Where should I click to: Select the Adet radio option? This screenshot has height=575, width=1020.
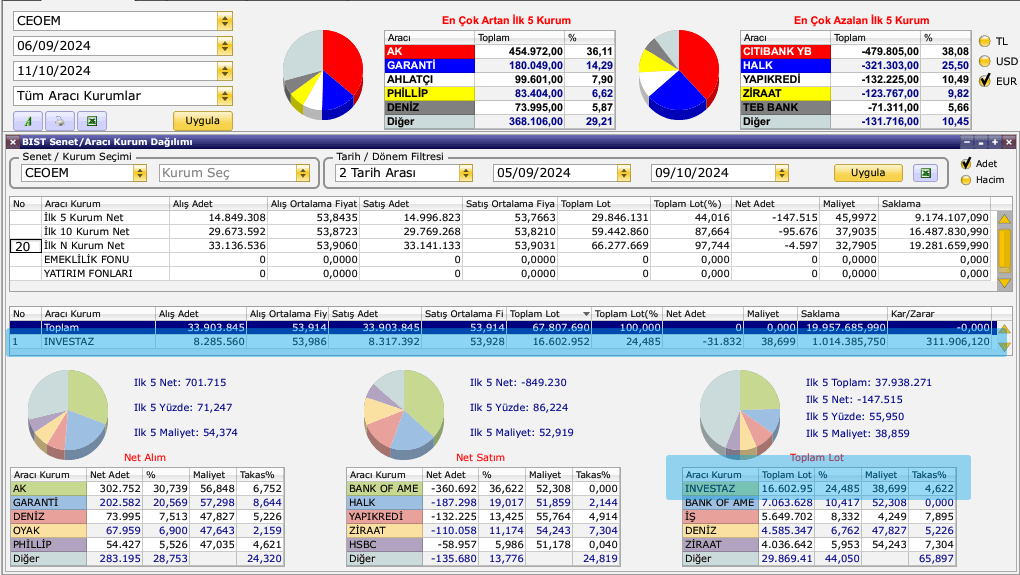pyautogui.click(x=966, y=164)
